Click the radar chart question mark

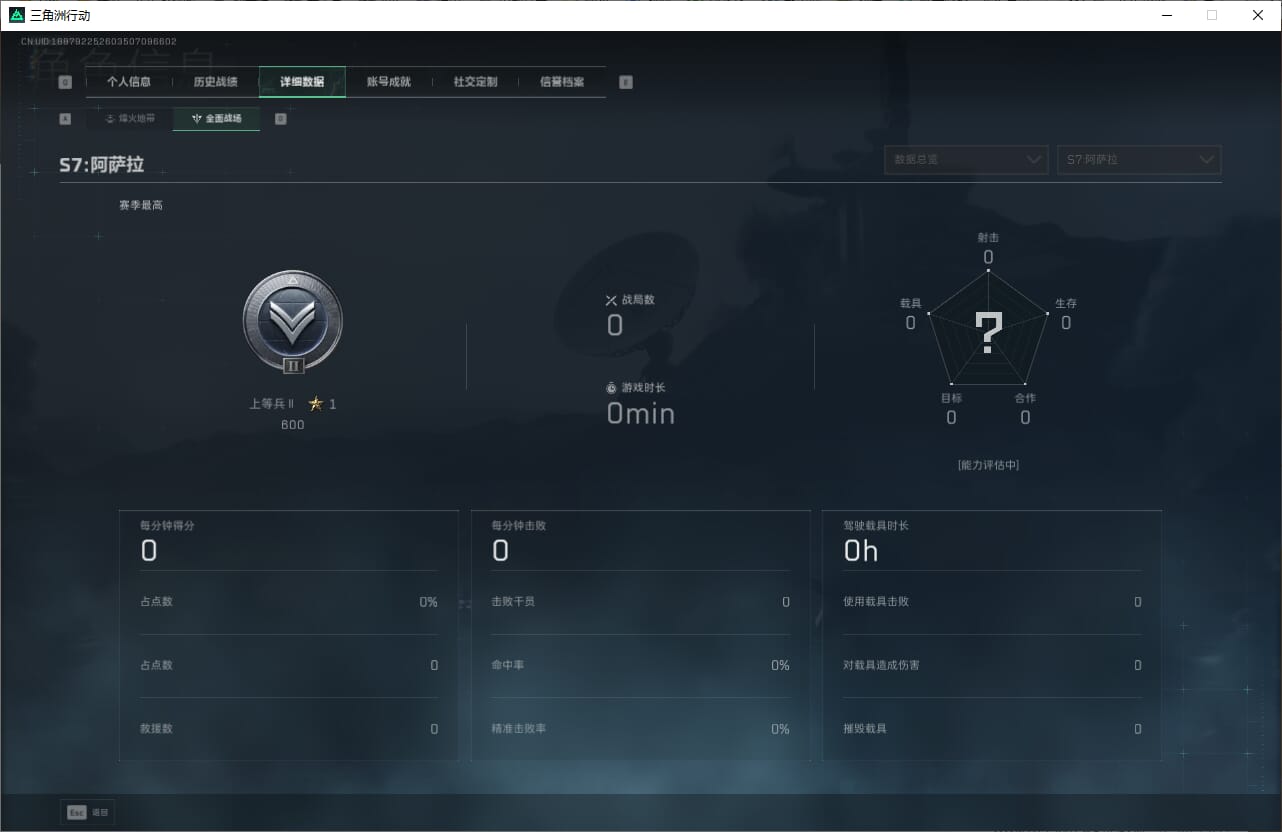point(988,333)
